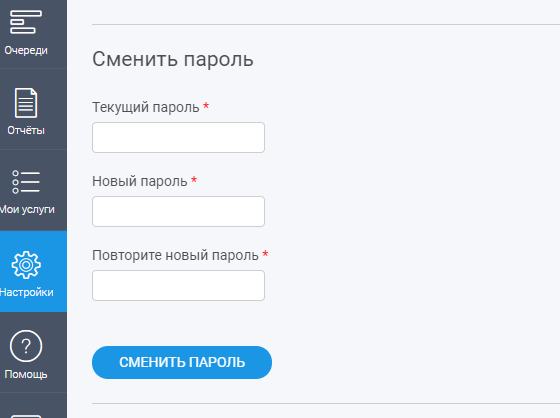Go to the Очереди menu label
The width and height of the screenshot is (560, 418).
point(26,50)
